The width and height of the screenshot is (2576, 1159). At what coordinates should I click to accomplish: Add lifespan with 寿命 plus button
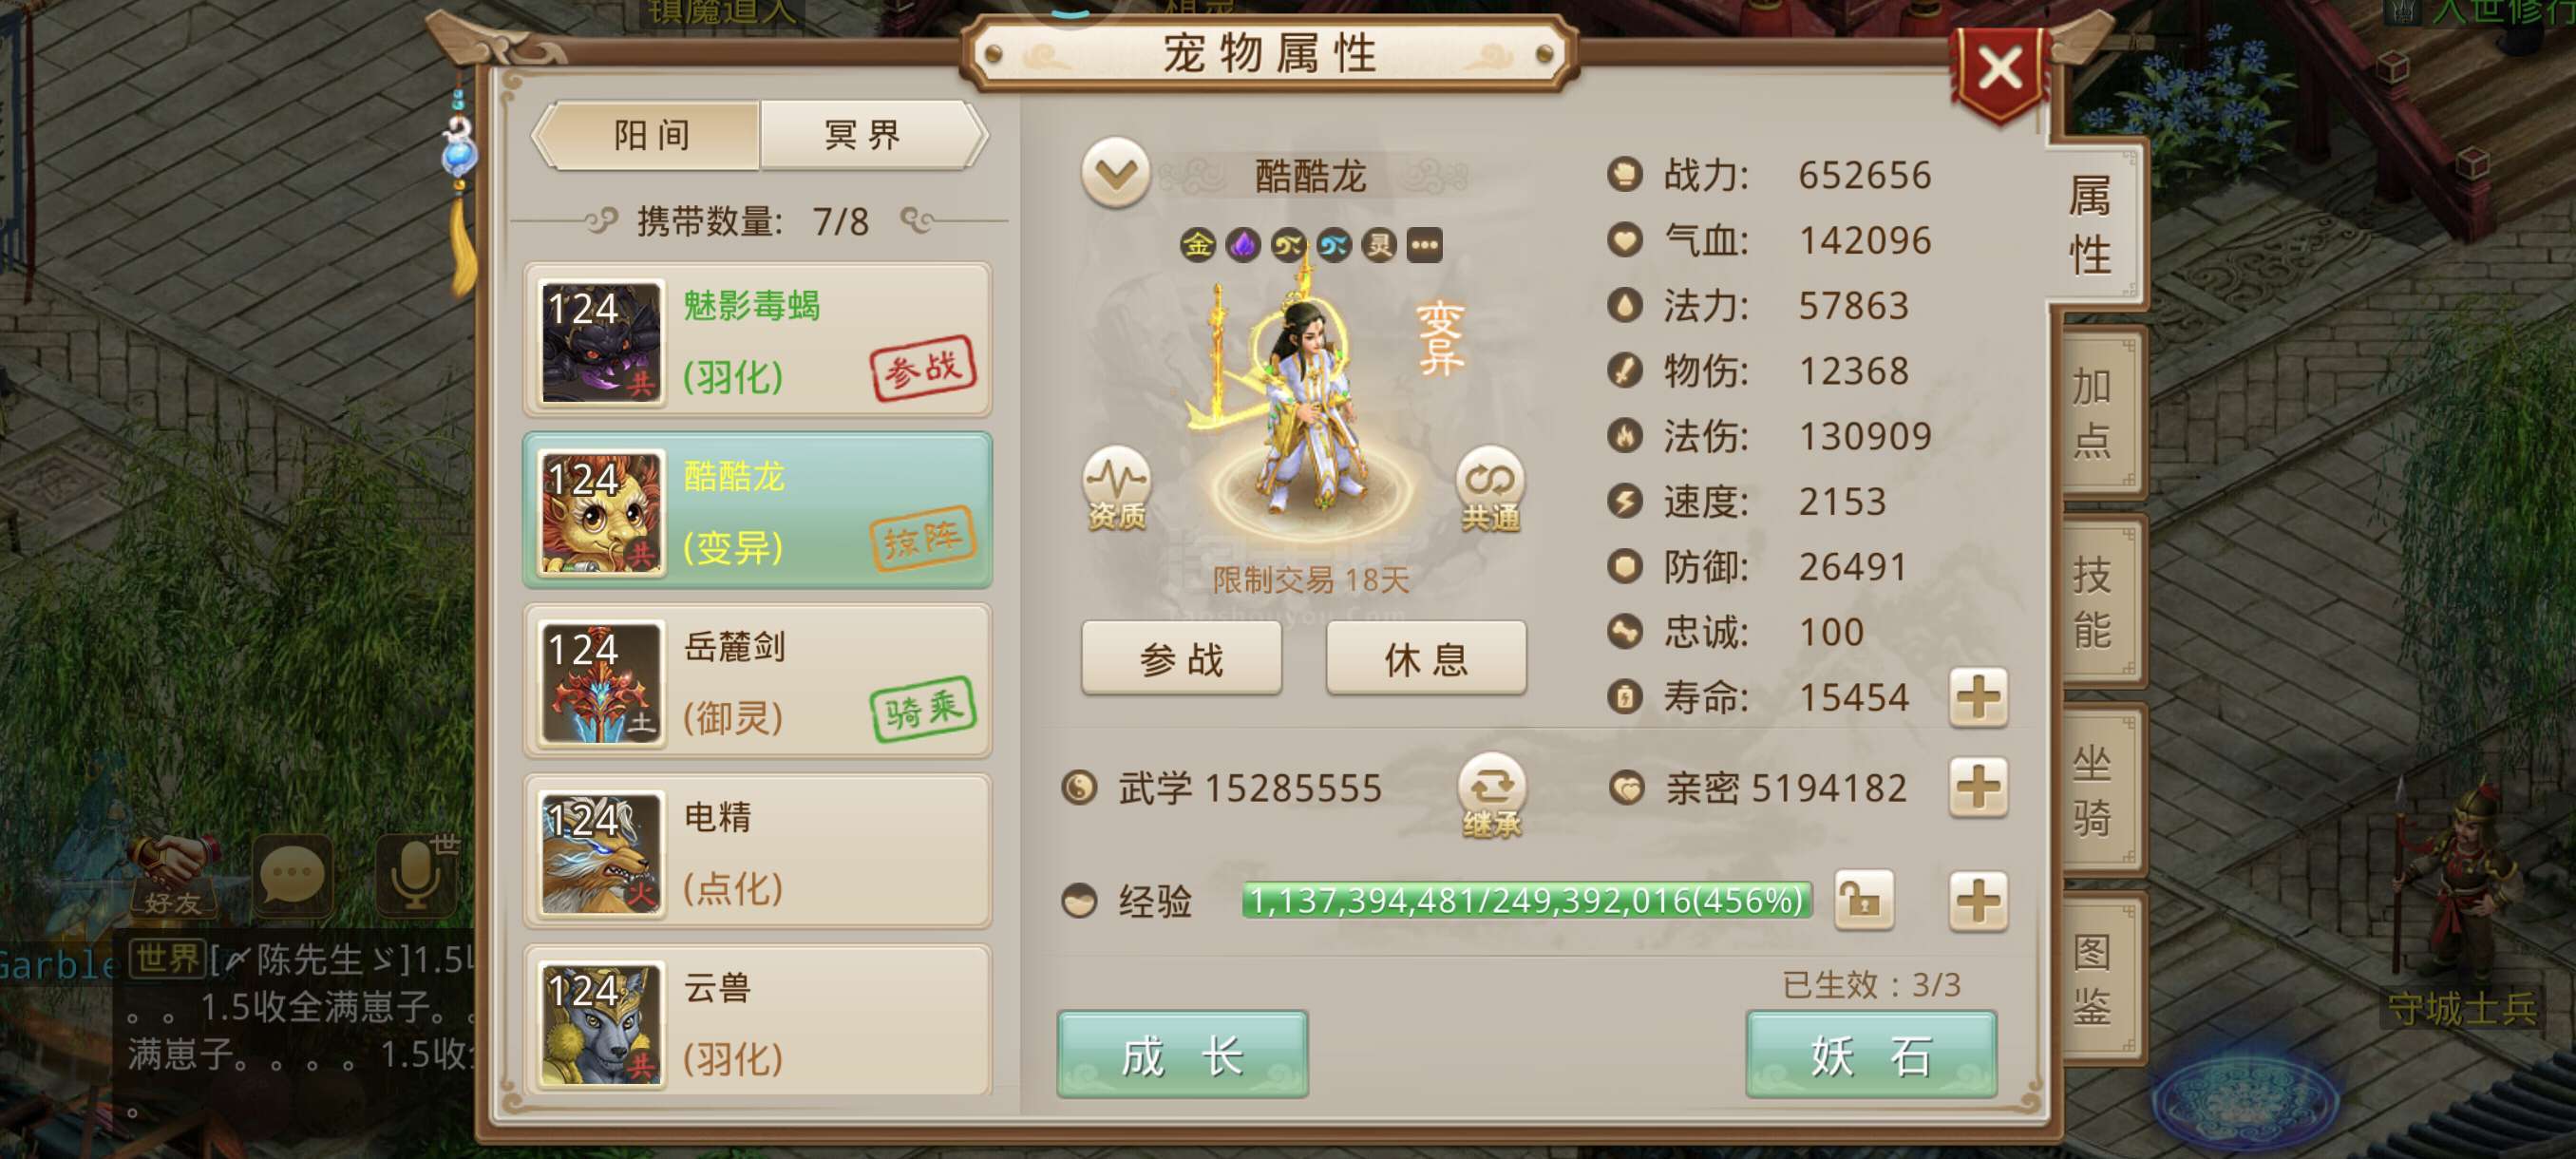[1978, 698]
